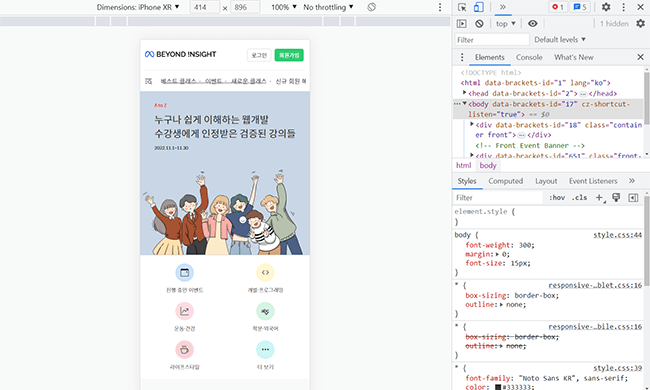Toggle the computed styles sidebar icon

pos(633,198)
